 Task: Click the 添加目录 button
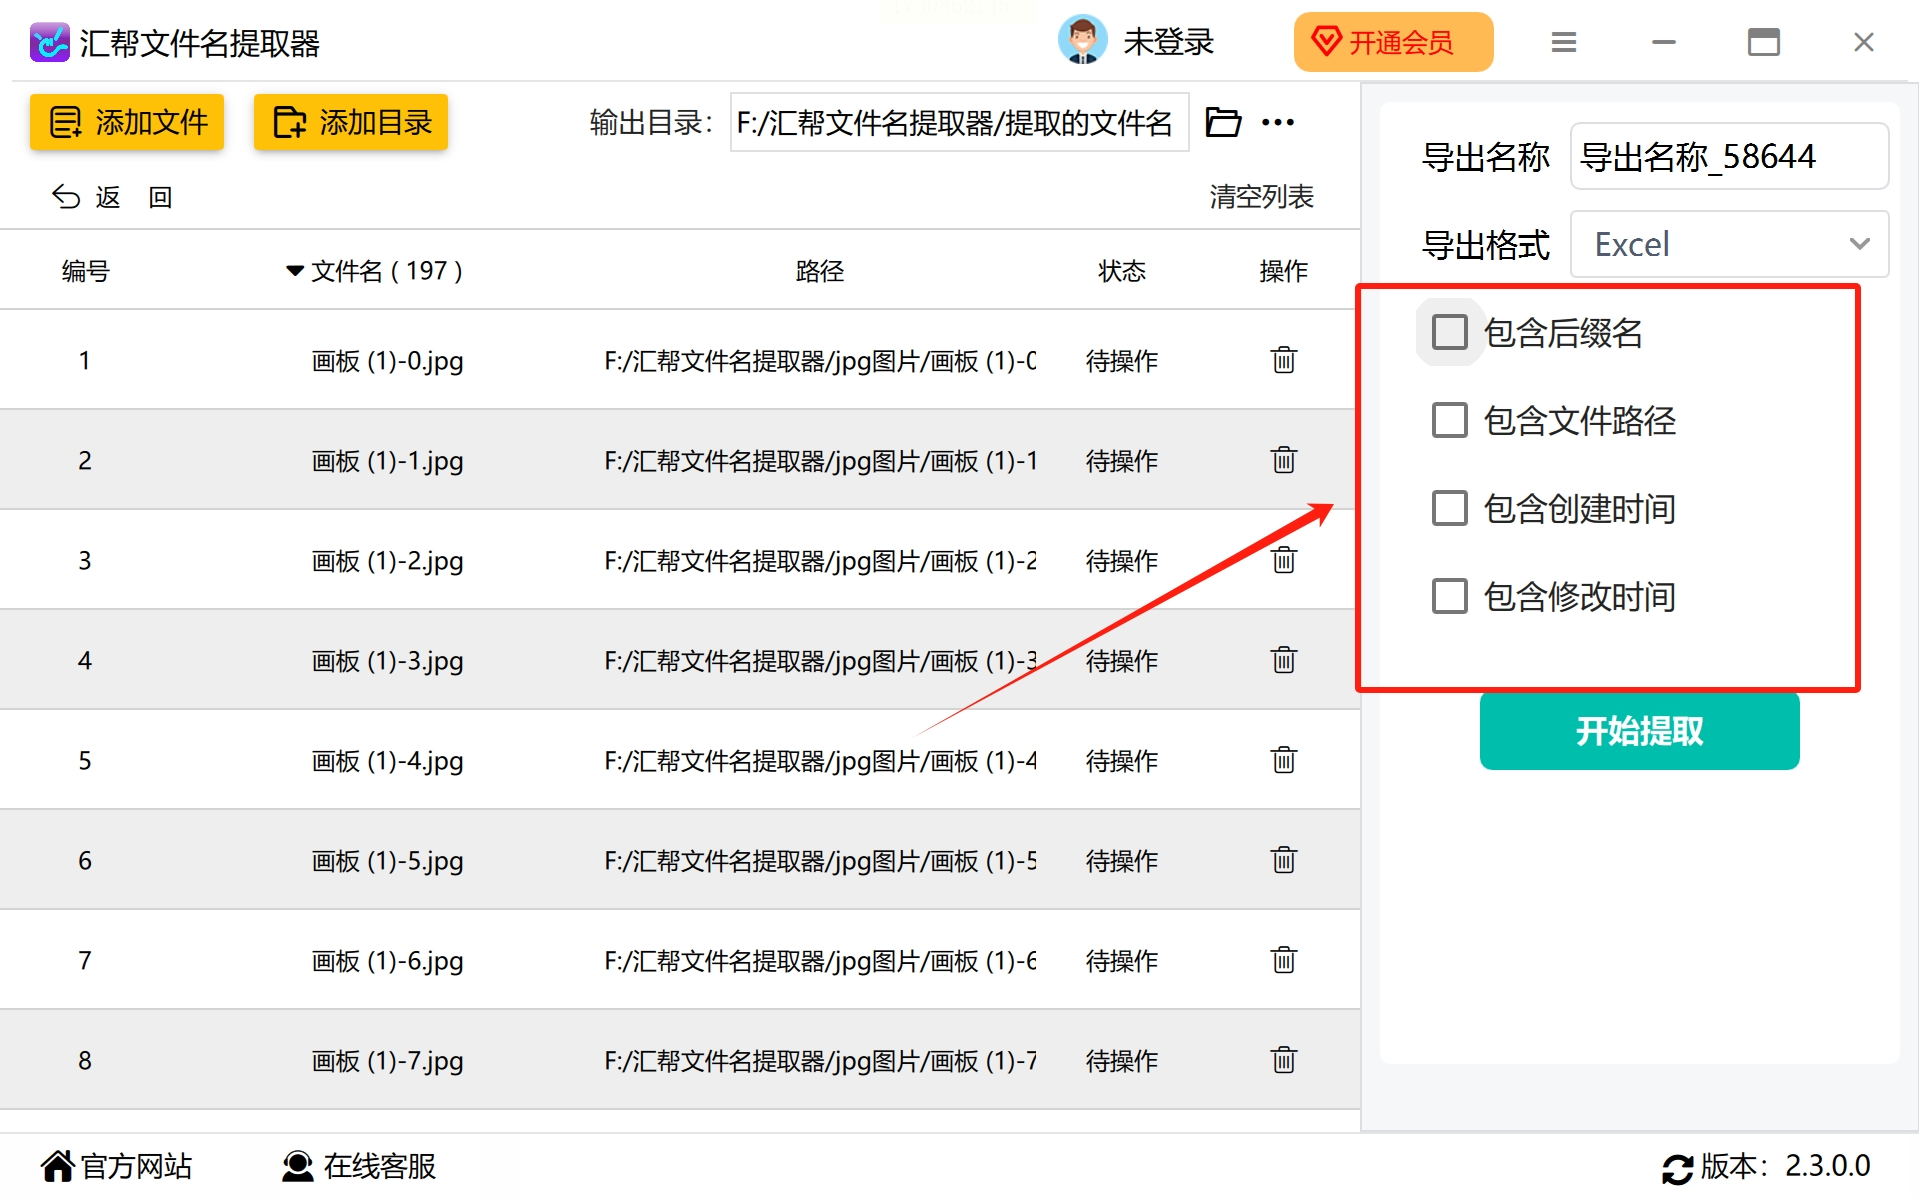(x=351, y=122)
